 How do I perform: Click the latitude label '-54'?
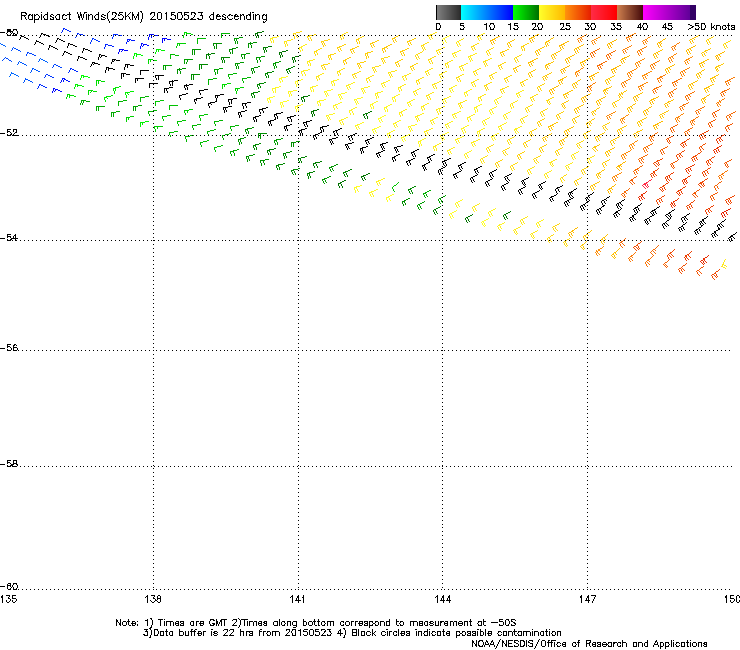tap(9, 237)
